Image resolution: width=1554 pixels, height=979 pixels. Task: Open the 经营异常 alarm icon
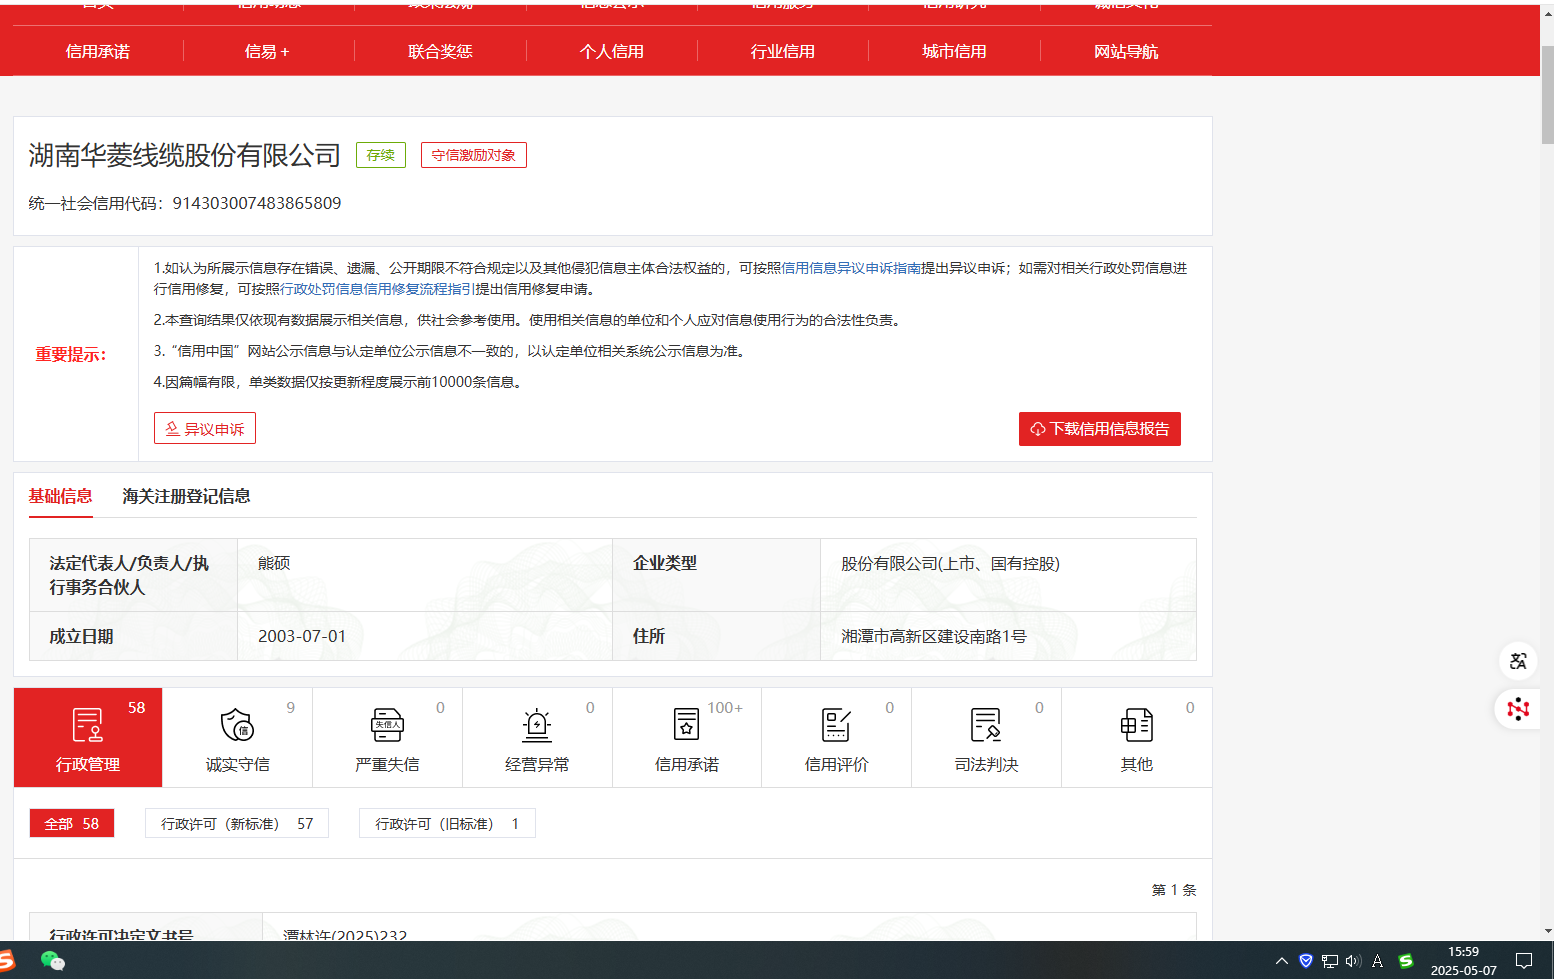(537, 725)
